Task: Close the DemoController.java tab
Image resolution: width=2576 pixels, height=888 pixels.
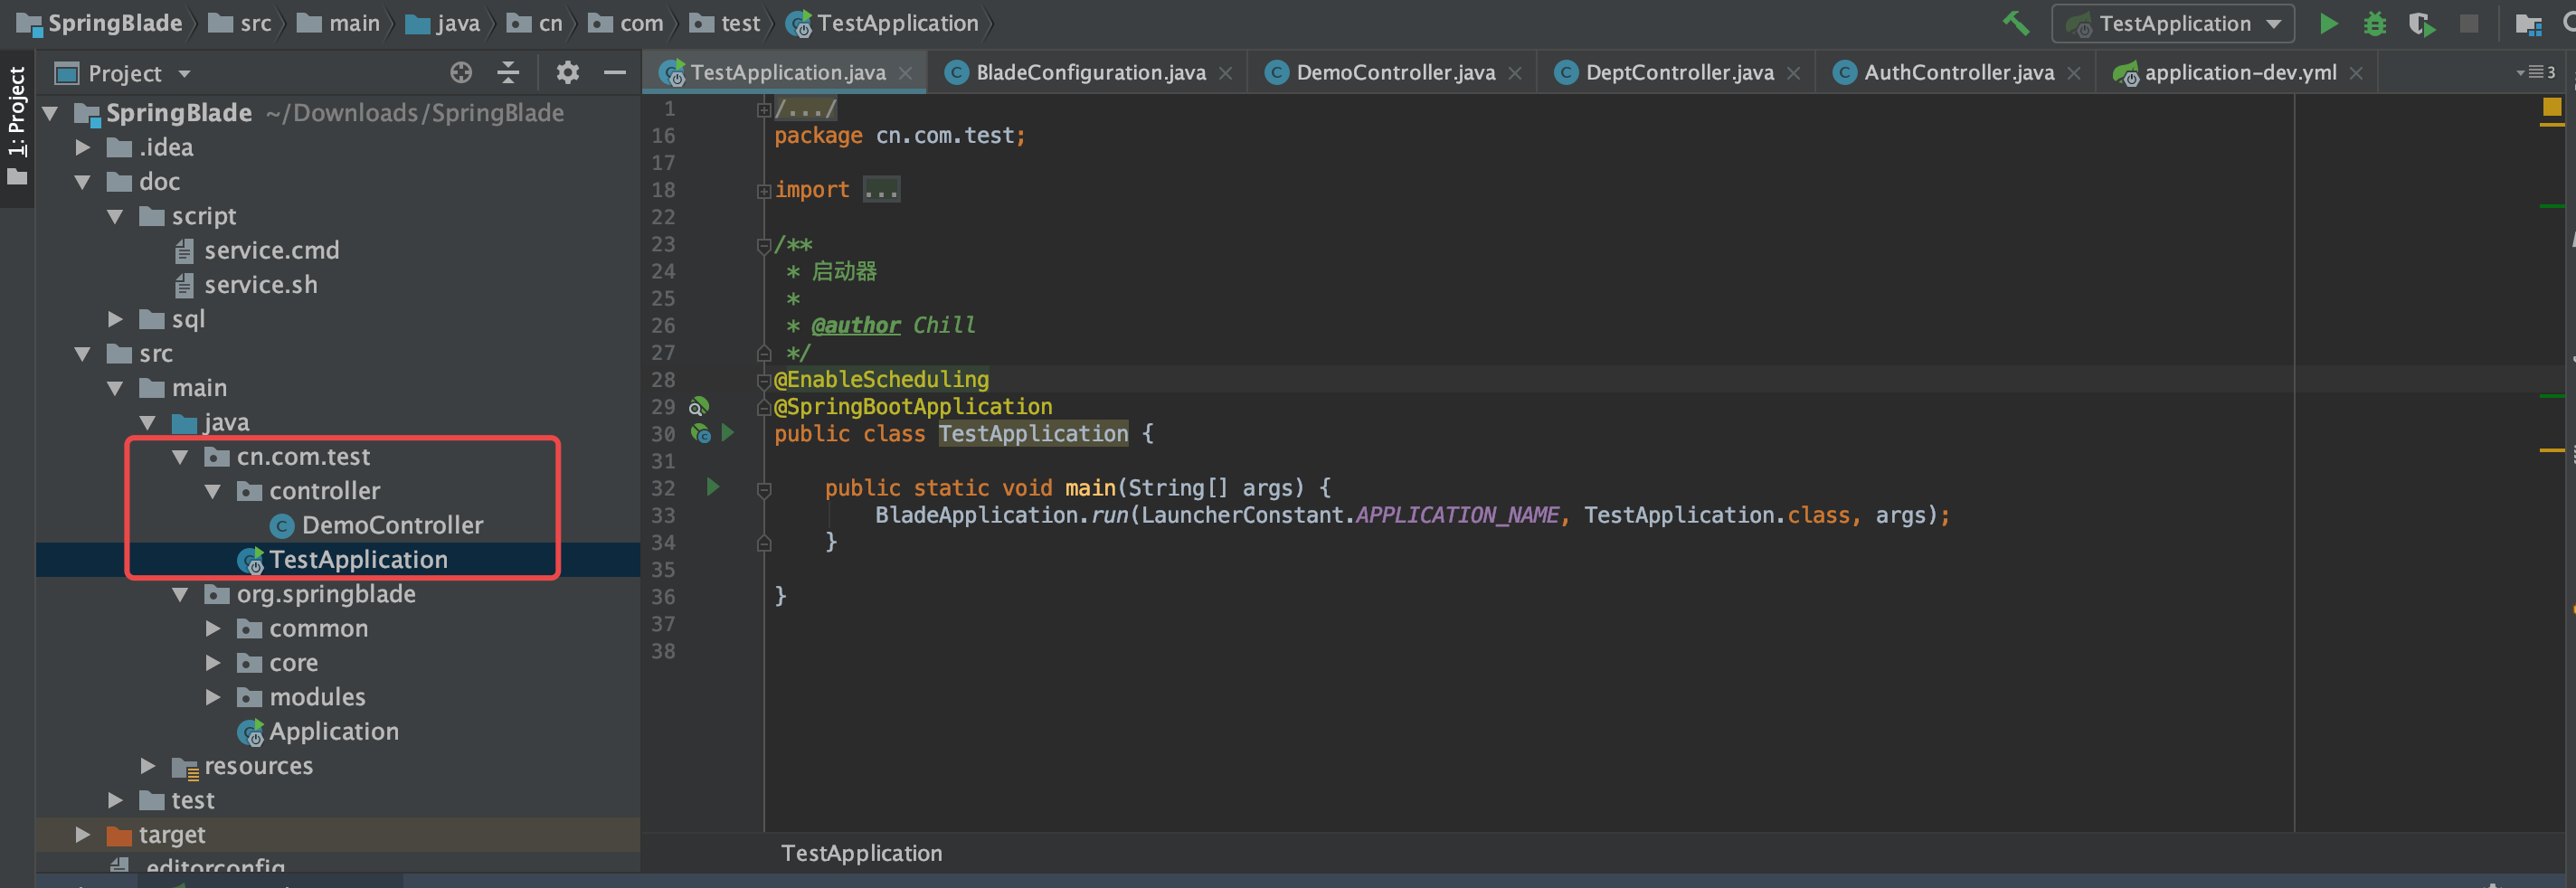Action: coord(1515,73)
